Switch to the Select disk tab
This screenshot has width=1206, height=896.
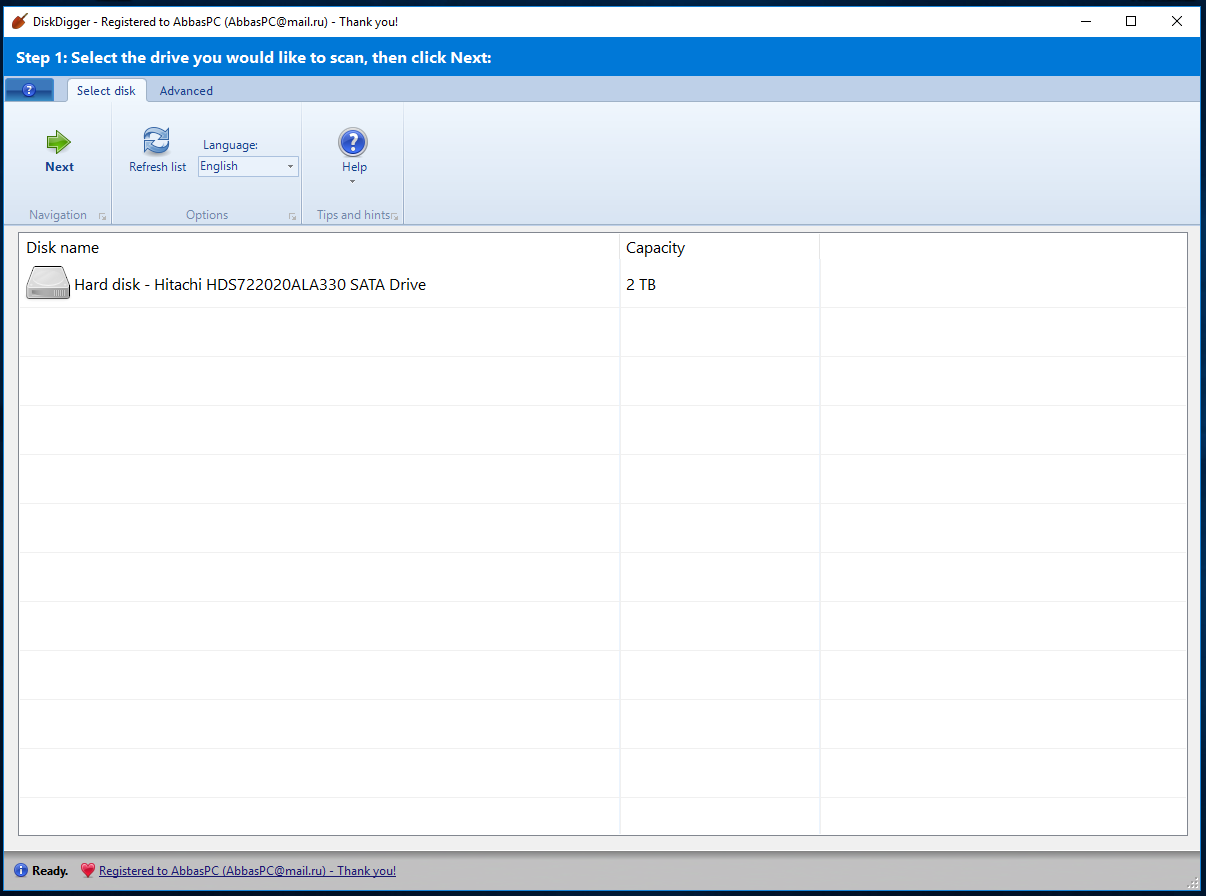pyautogui.click(x=107, y=90)
